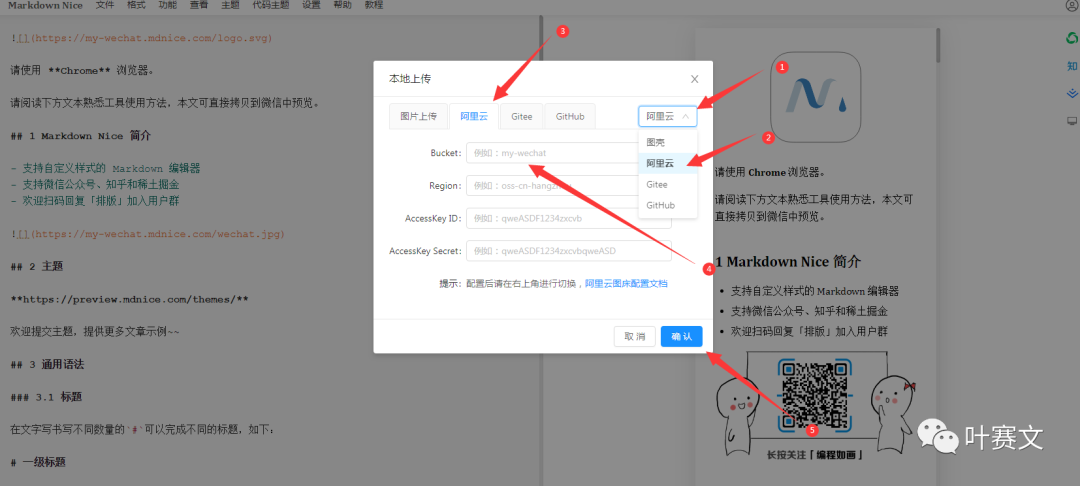
Task: Click preview bullet '支持微信公众号、知乎和稀土掘金'
Action: click(809, 311)
